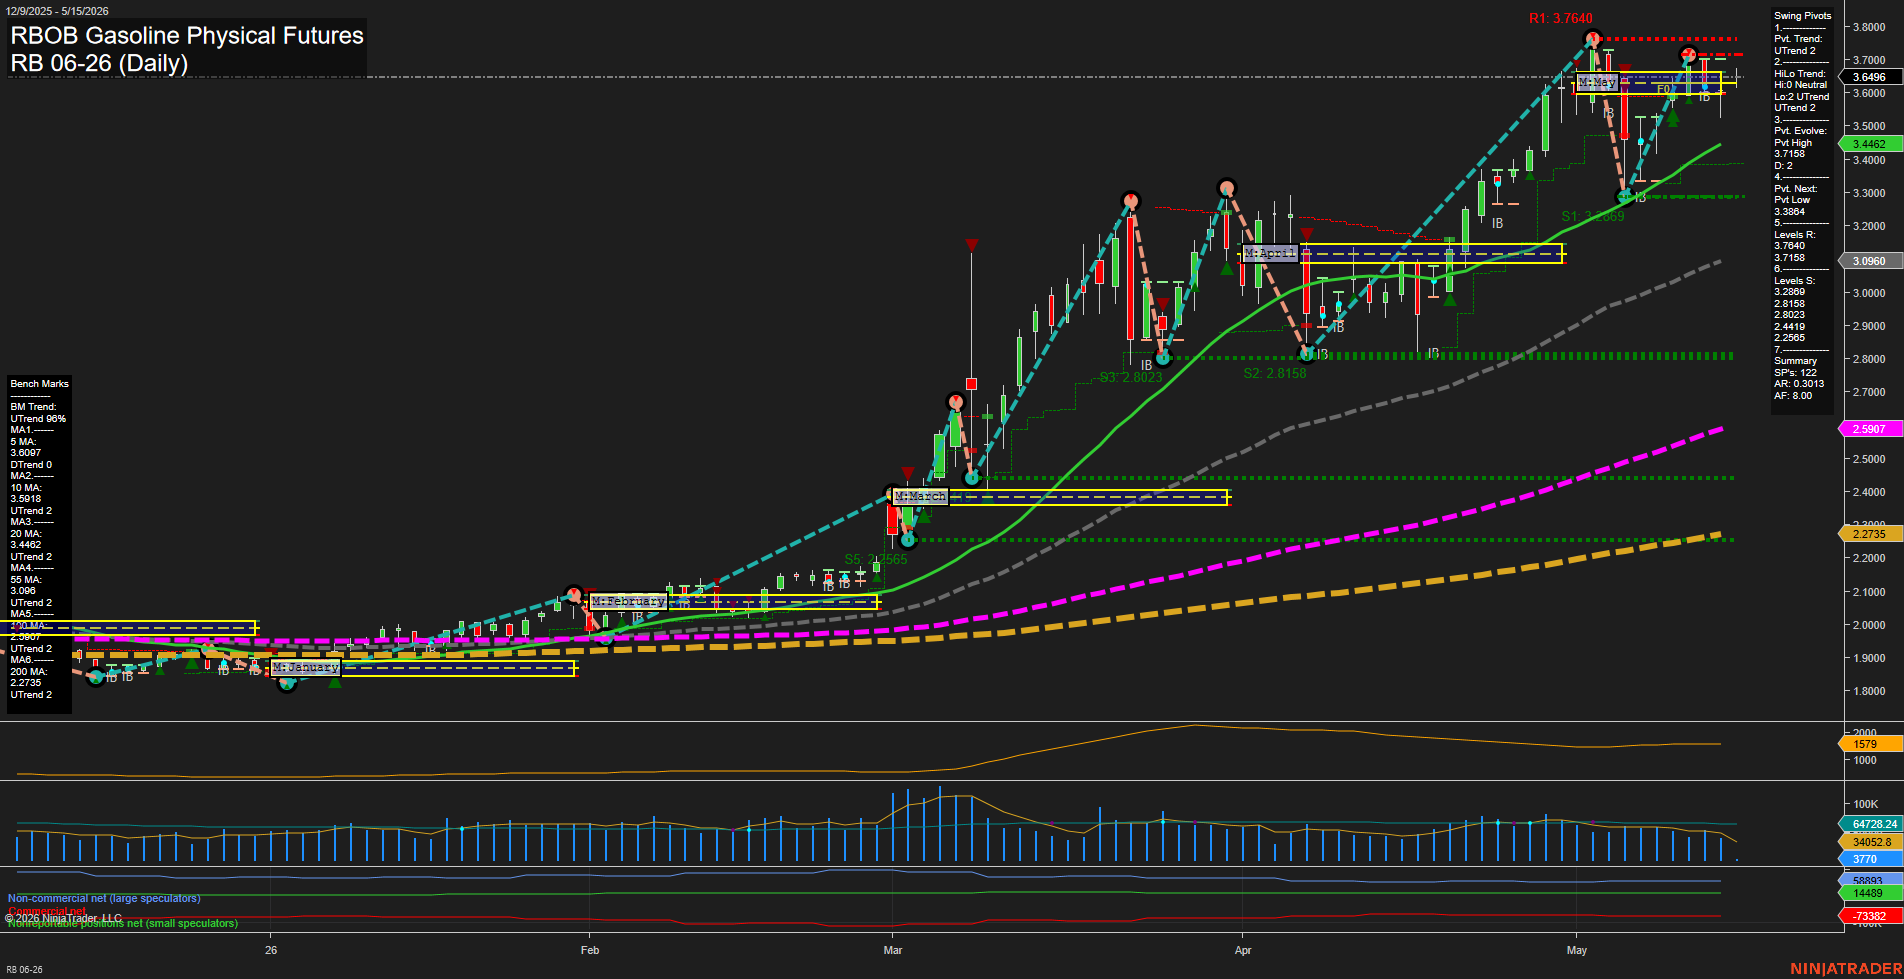Click the 12/9/2025 - 5/15/2026 date range
This screenshot has height=979, width=1904.
tap(57, 10)
